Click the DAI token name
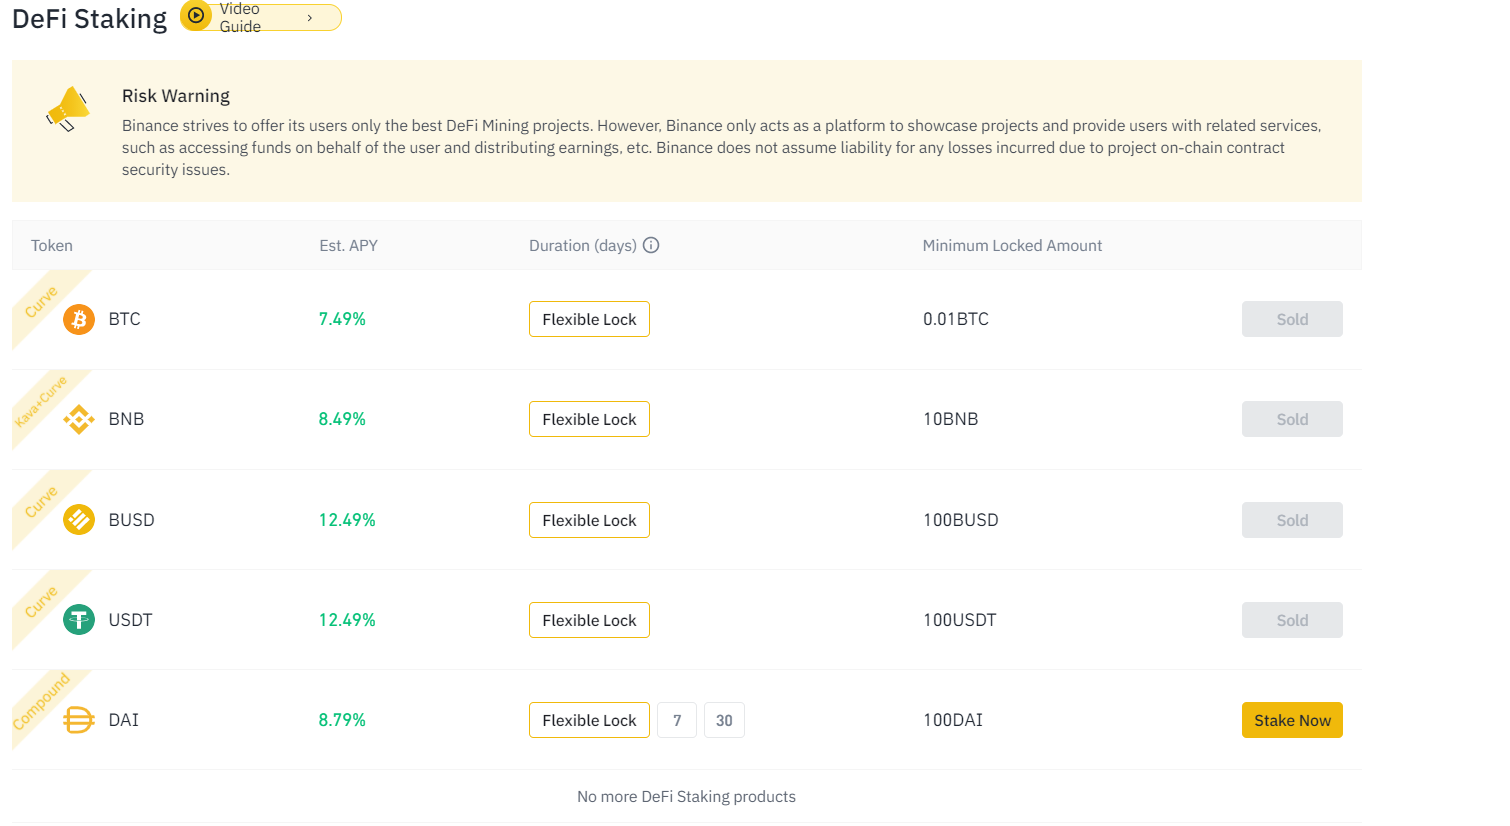 [x=124, y=720]
